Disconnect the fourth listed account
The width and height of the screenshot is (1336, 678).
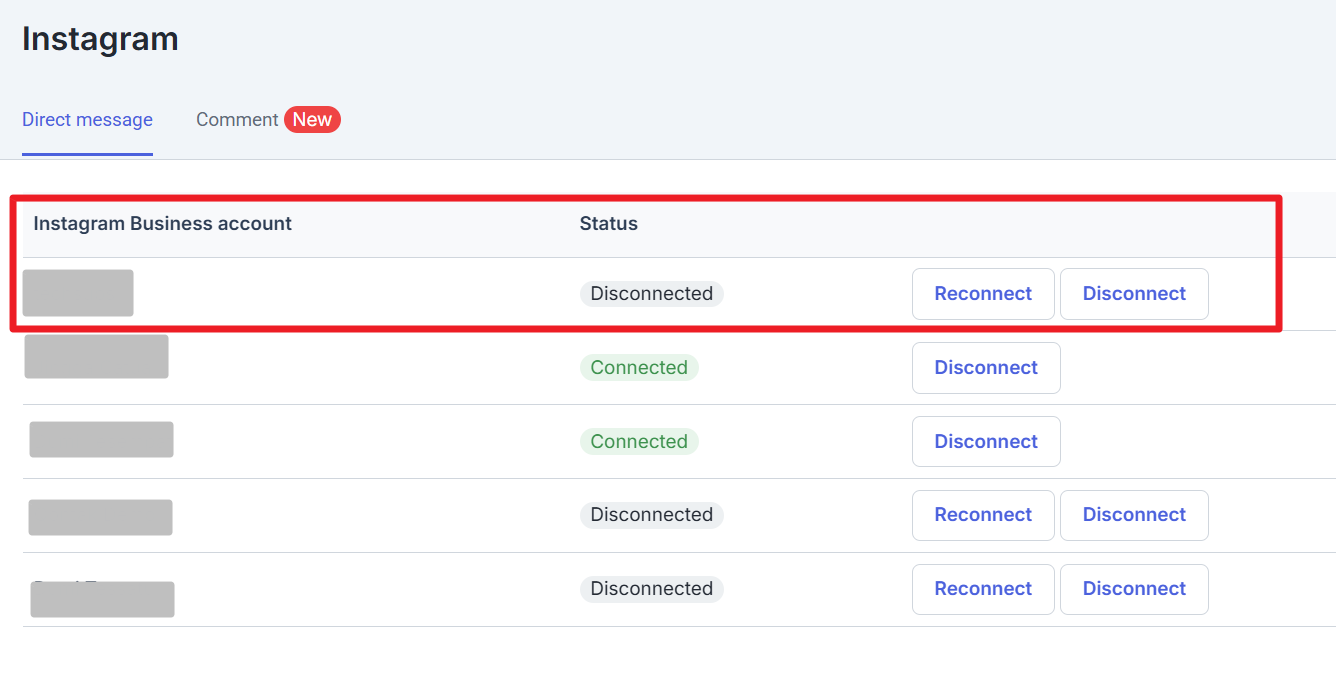click(1134, 515)
